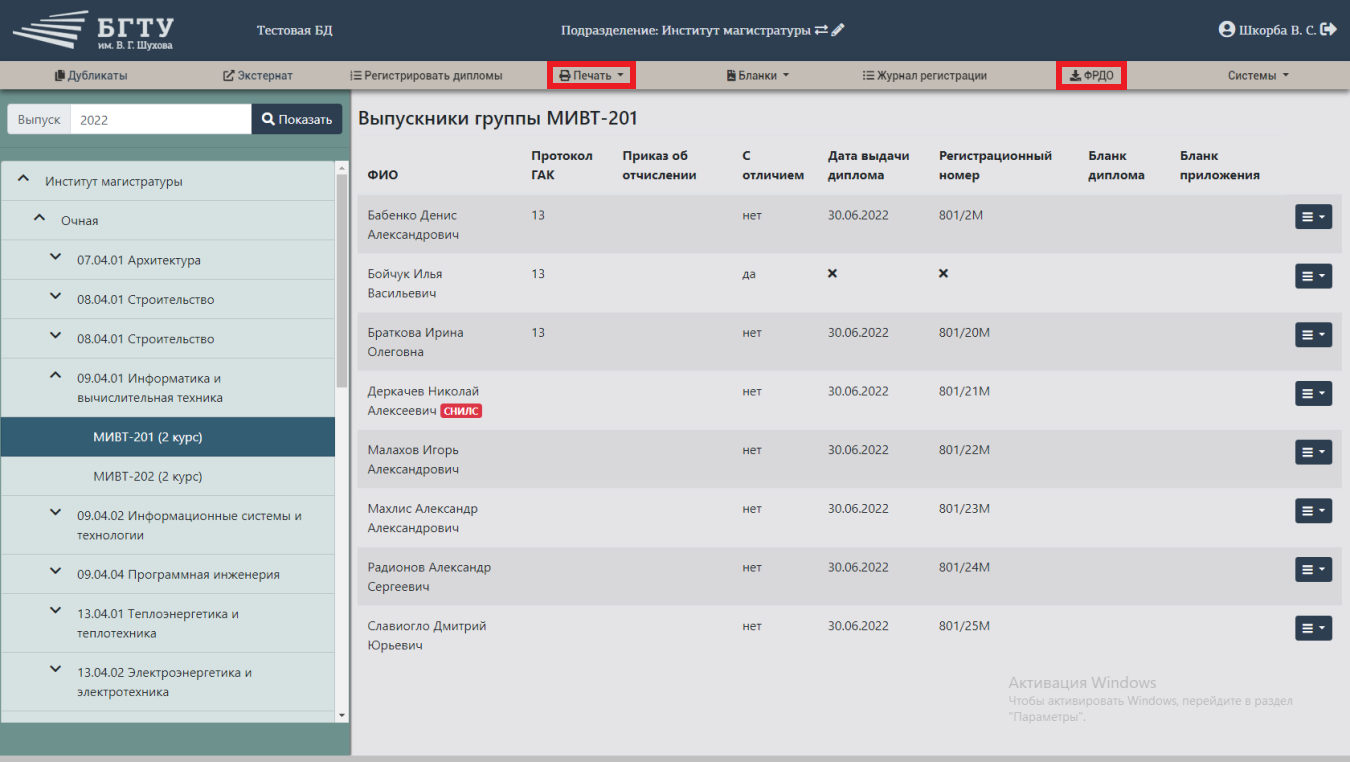Screen dimensions: 1350x762
Task: Open actions menu for Махлис Александр Александрович
Action: [1313, 510]
